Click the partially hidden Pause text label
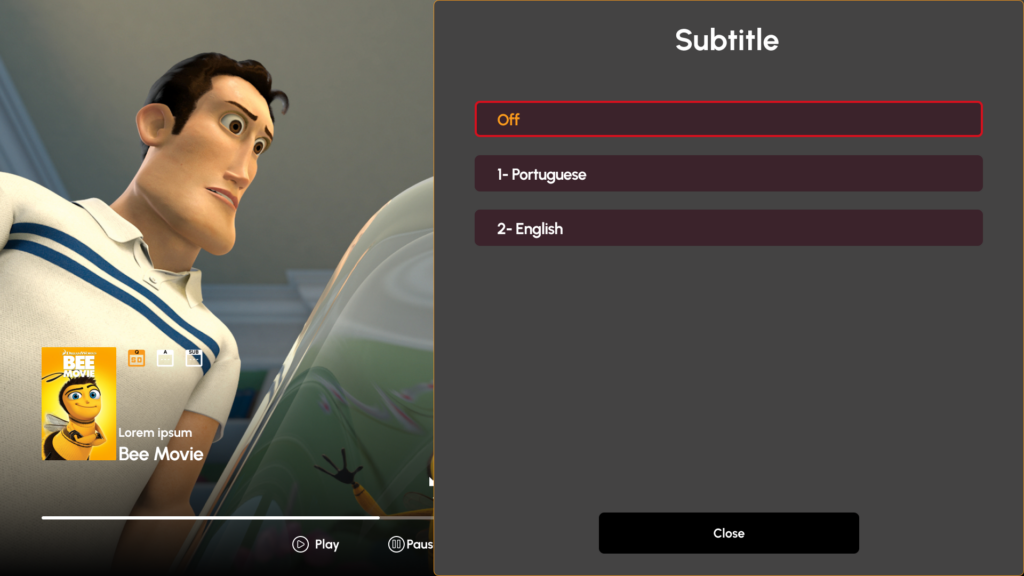Viewport: 1024px width, 576px height. point(419,544)
